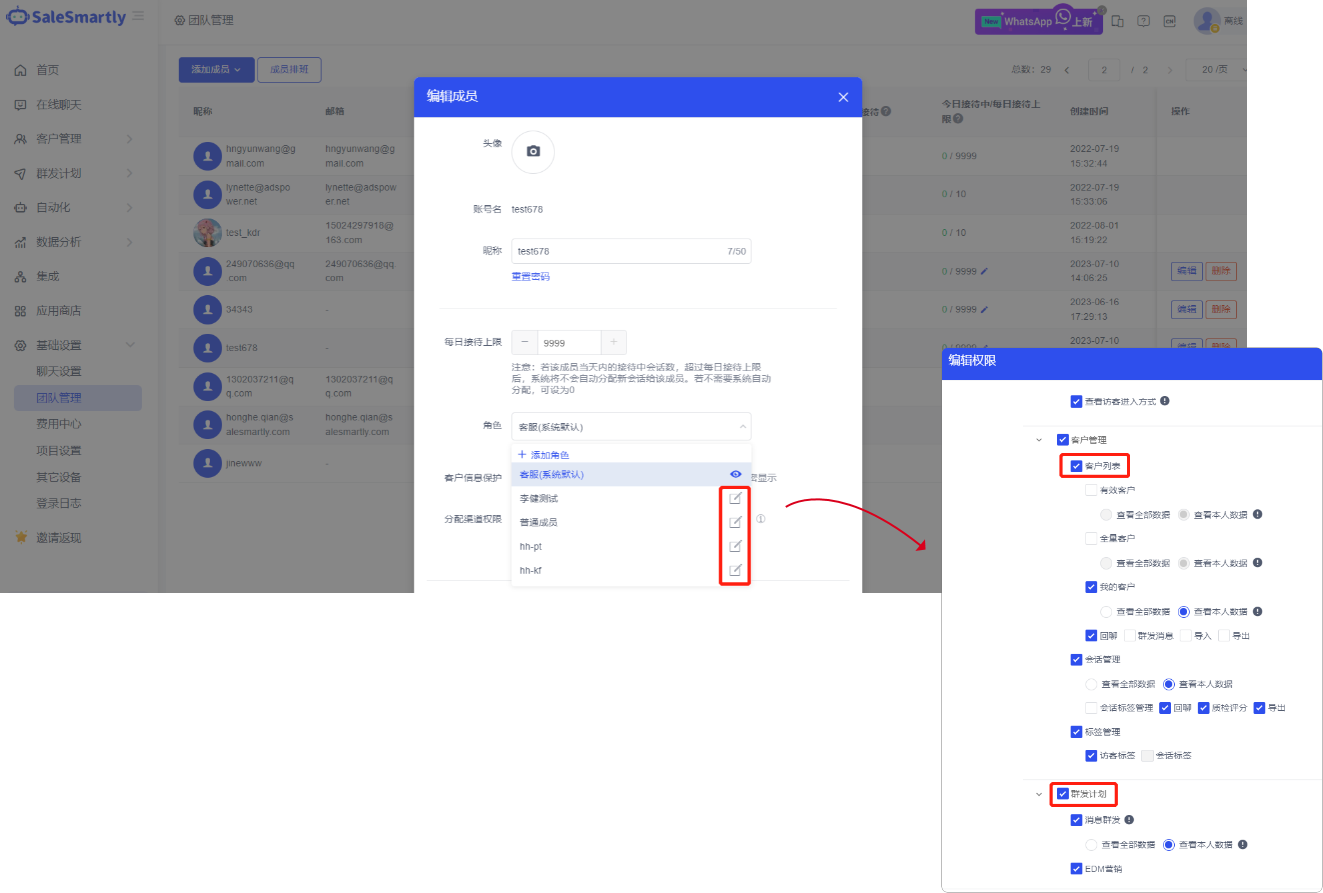Edit daily limit pencil in 34343 row

(984, 309)
